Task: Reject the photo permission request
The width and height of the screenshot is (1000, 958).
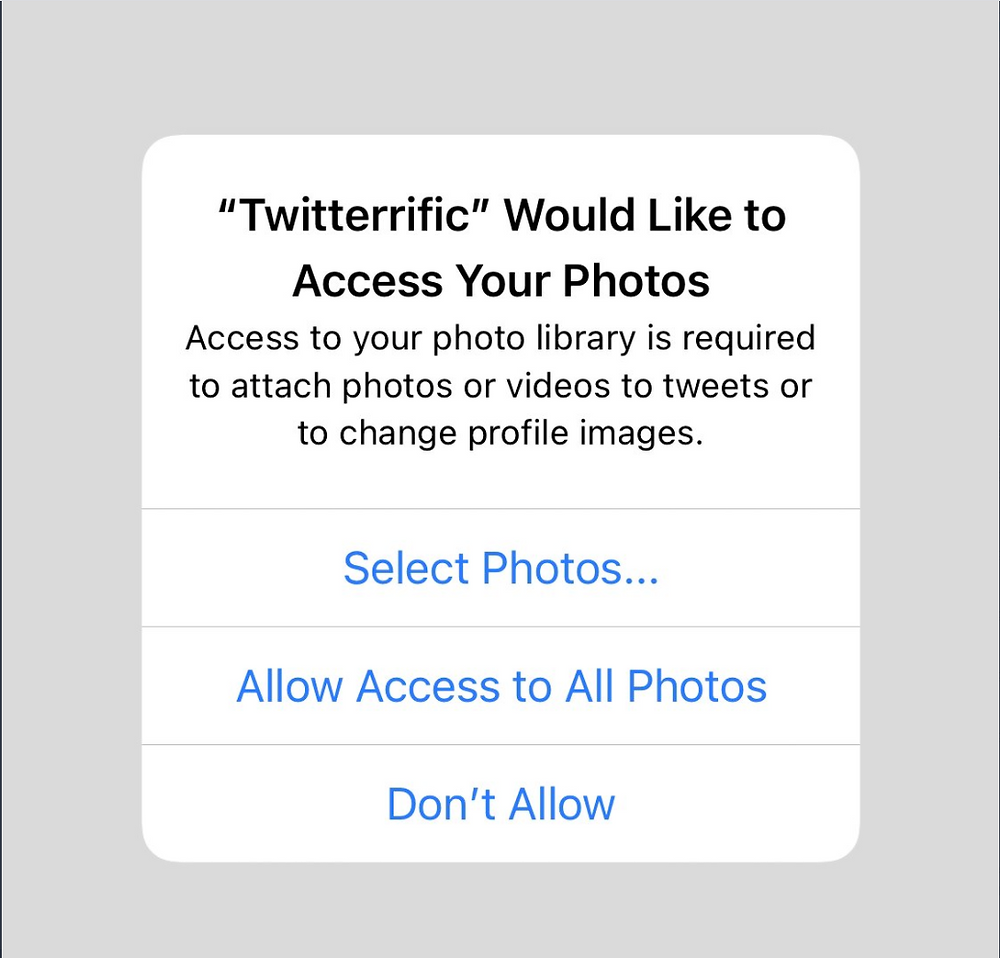Action: 501,803
